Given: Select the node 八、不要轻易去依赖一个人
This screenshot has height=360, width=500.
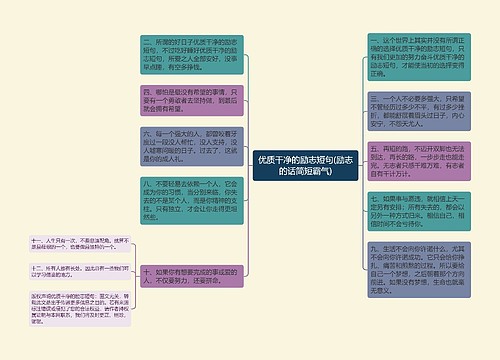Looking at the screenshot, I should pyautogui.click(x=192, y=201).
